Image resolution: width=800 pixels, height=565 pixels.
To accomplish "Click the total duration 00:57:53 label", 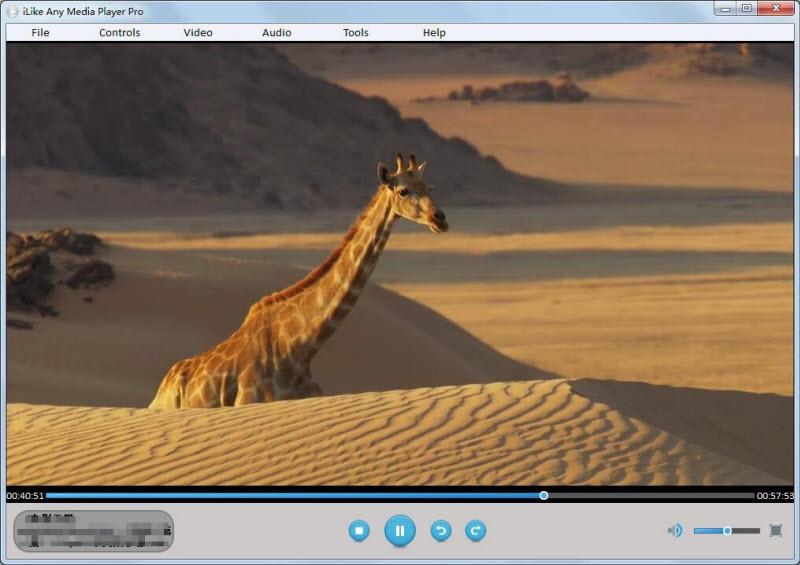I will pos(775,496).
